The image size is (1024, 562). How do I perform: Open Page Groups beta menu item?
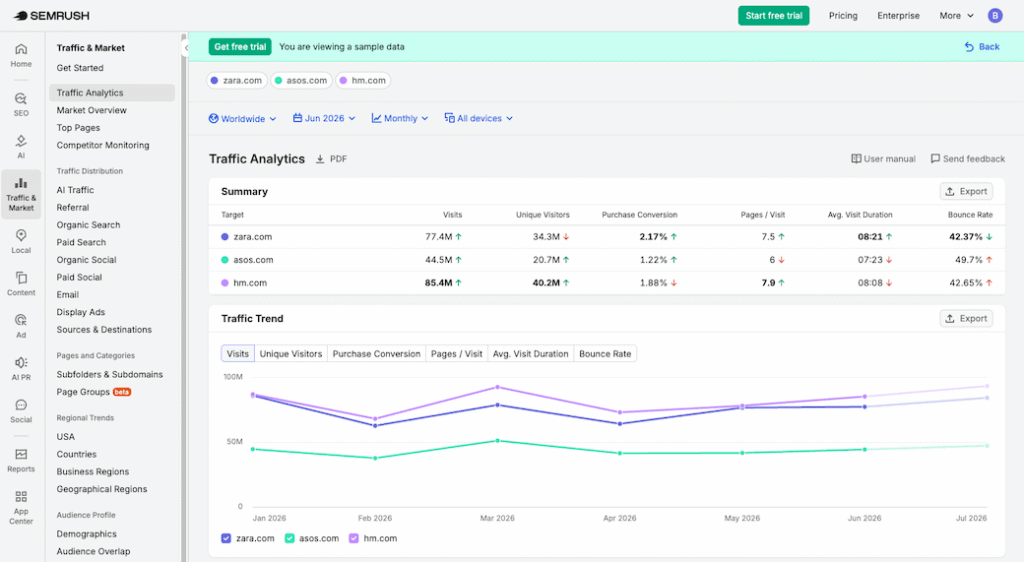click(93, 392)
